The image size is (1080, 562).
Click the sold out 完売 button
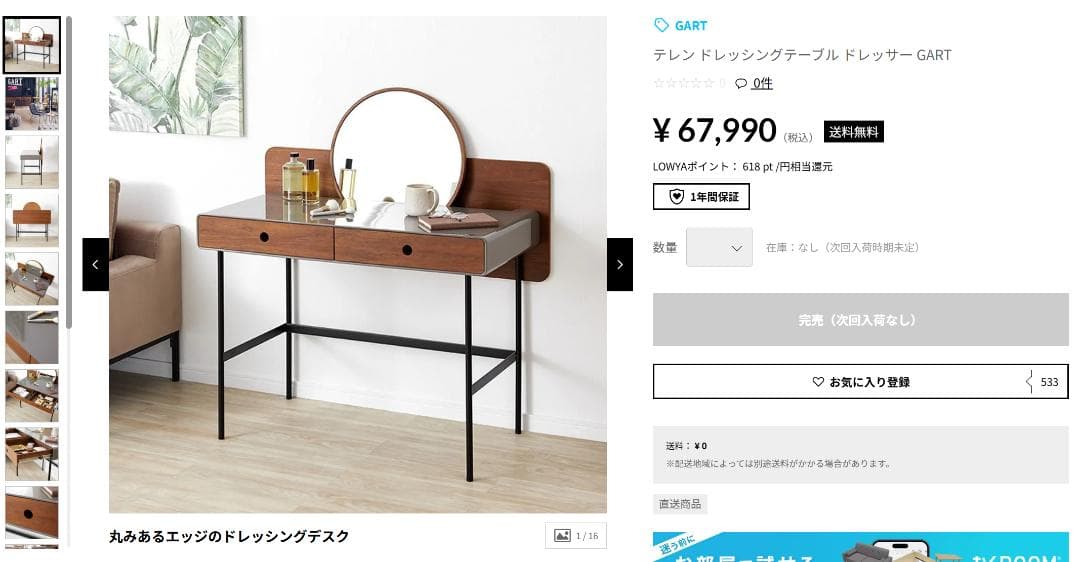click(x=860, y=320)
